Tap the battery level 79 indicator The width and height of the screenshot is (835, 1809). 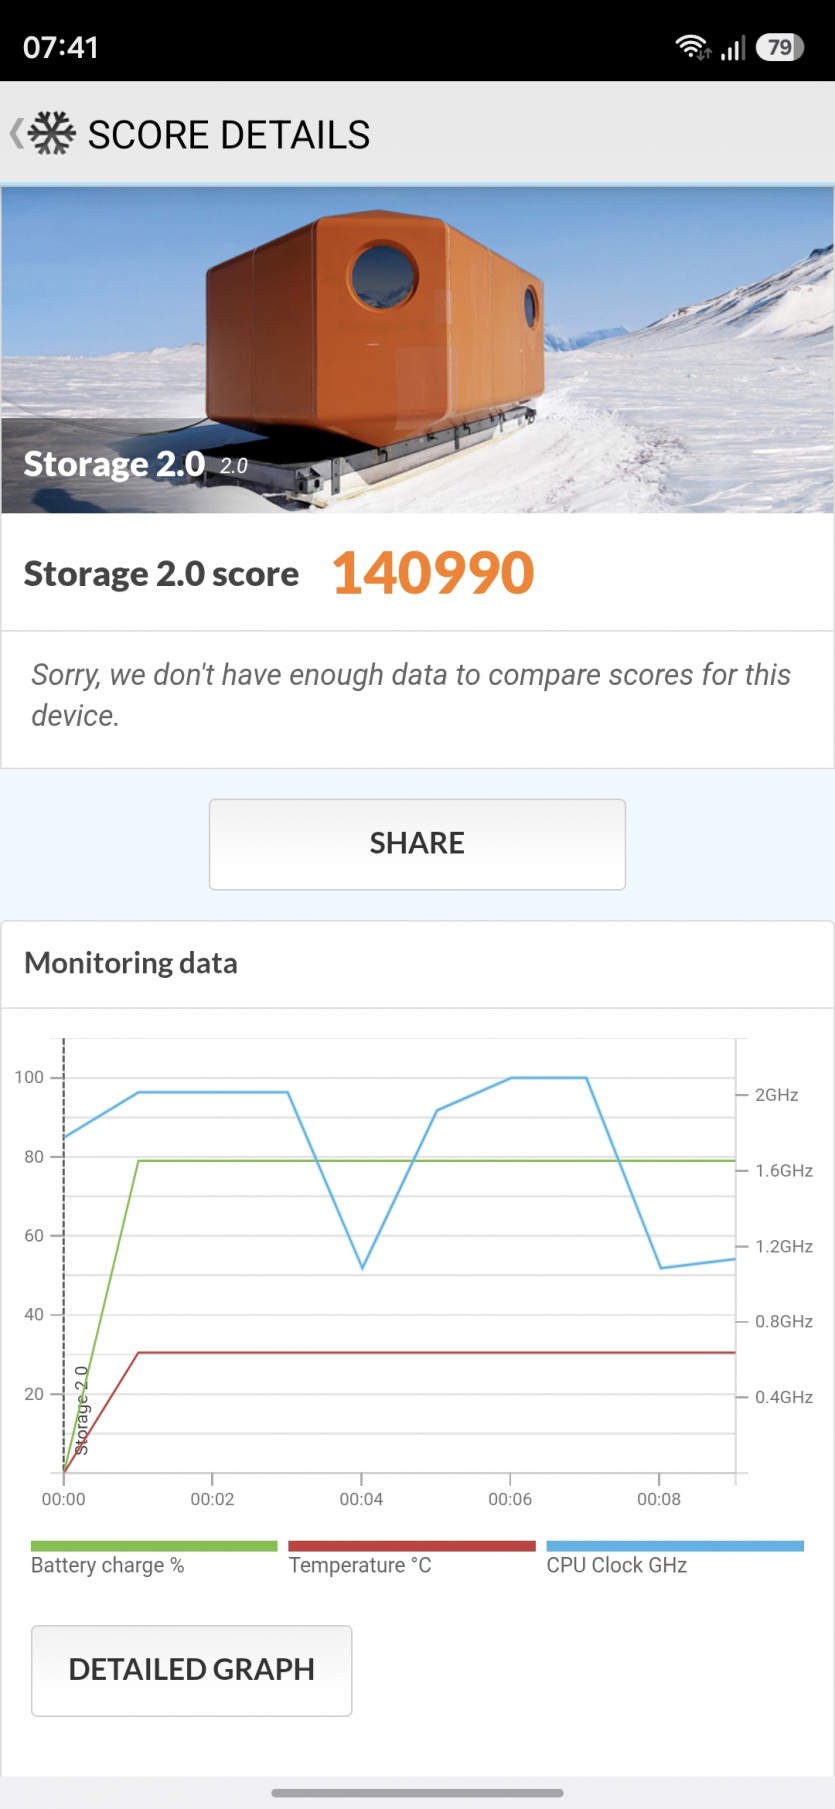click(x=780, y=47)
